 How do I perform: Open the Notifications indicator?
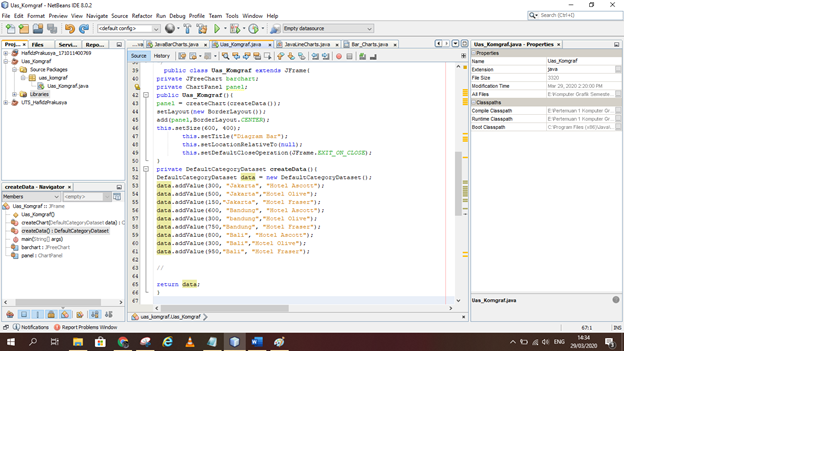point(30,327)
